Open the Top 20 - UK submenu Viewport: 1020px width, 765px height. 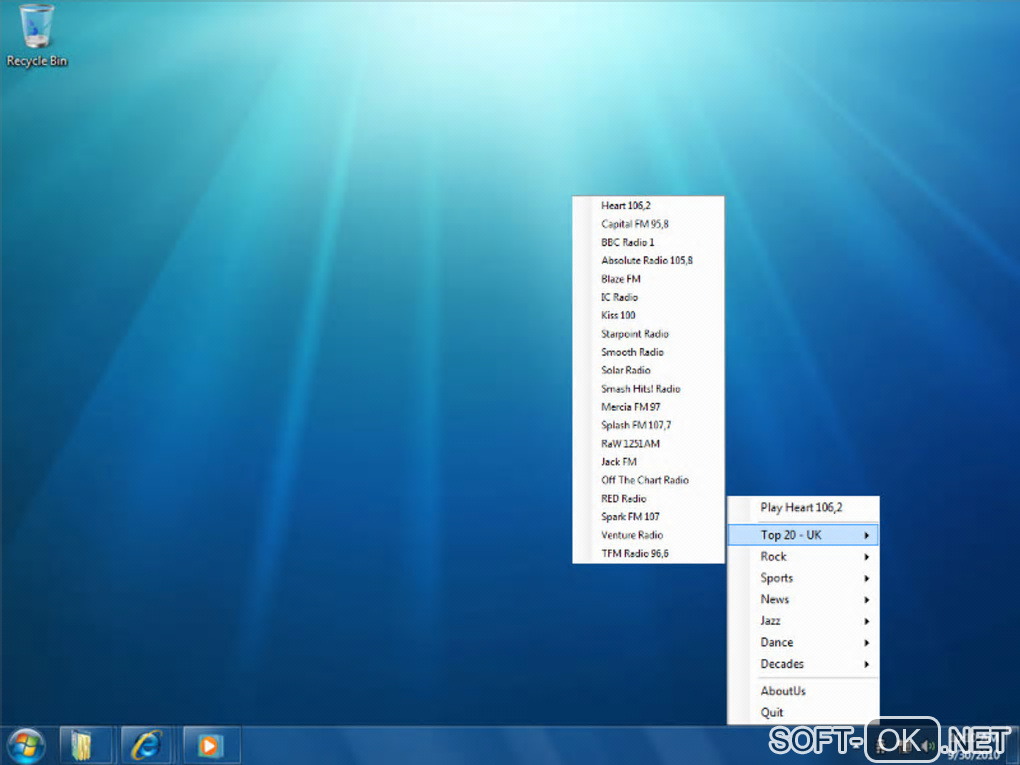(x=803, y=535)
